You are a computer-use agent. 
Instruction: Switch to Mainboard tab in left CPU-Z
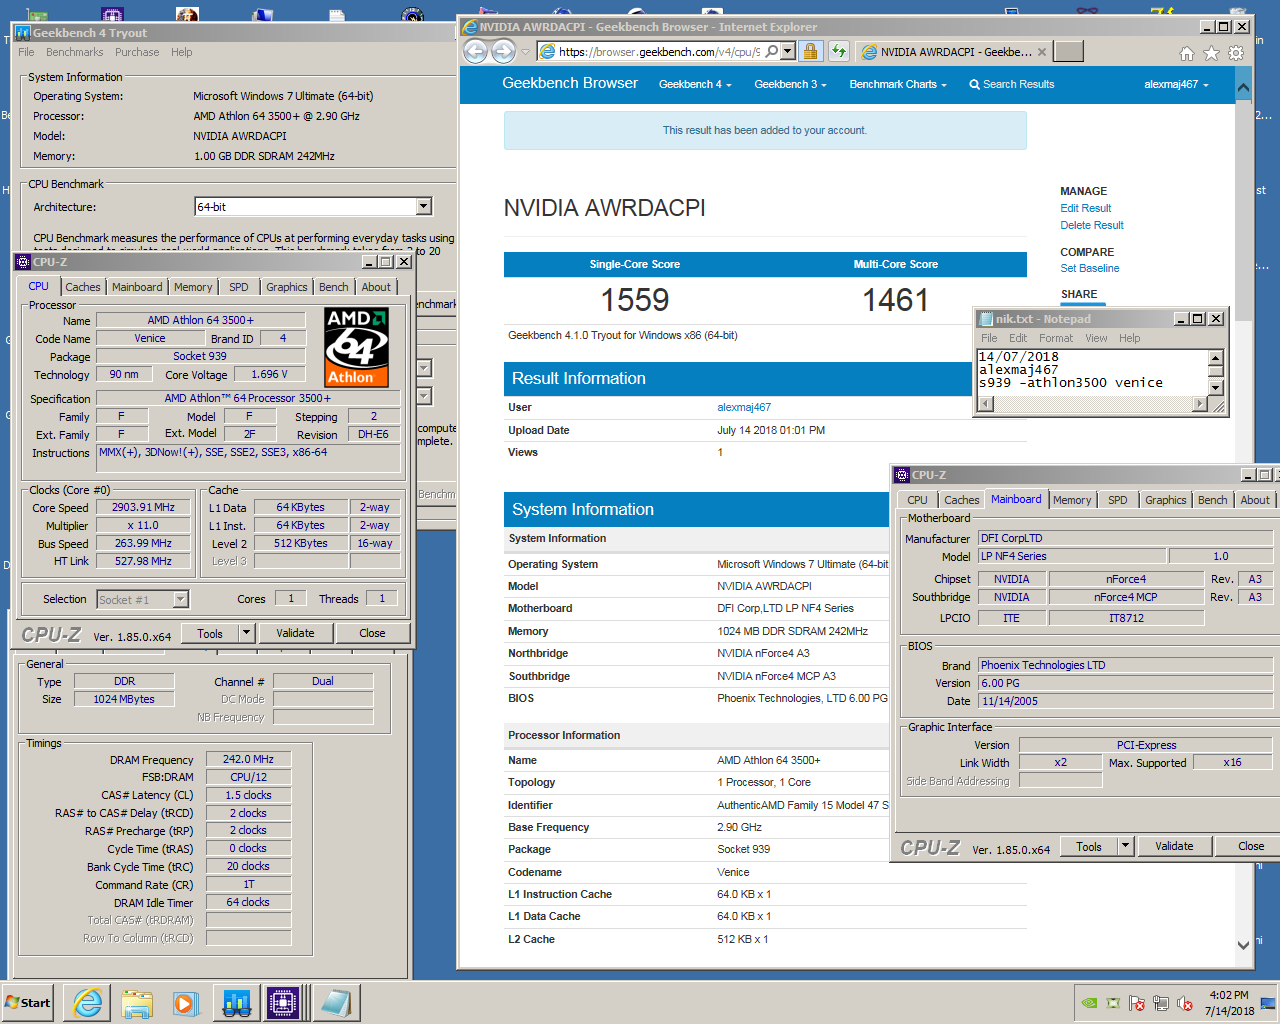point(137,287)
